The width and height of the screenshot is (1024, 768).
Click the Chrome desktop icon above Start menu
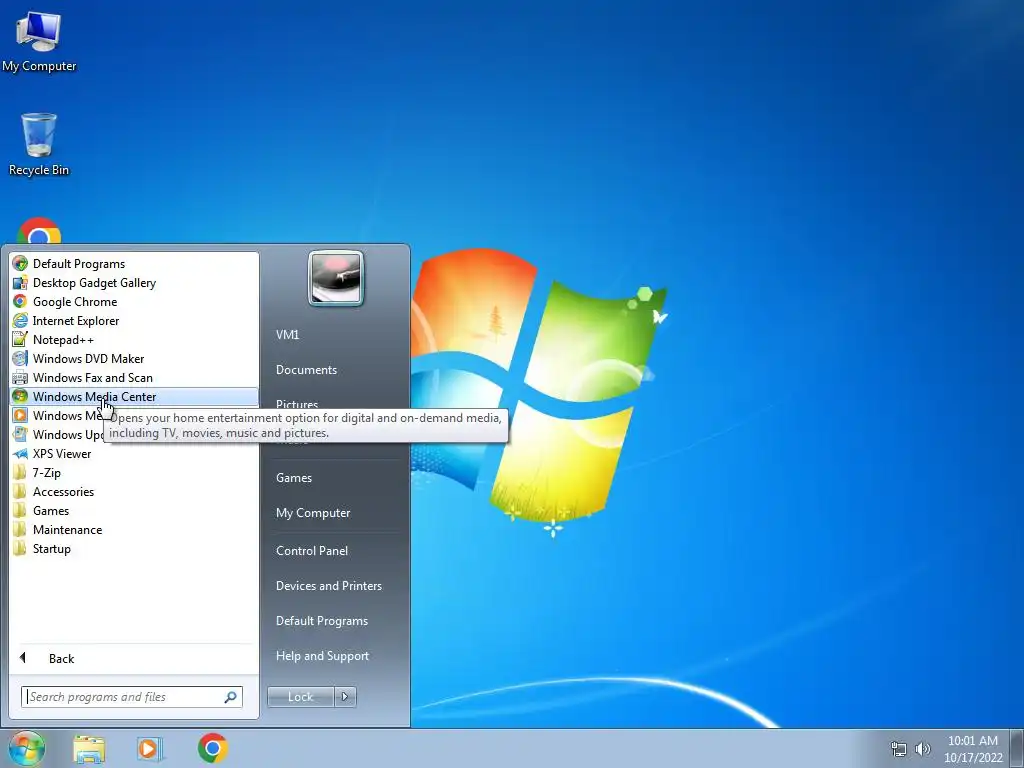tap(39, 231)
